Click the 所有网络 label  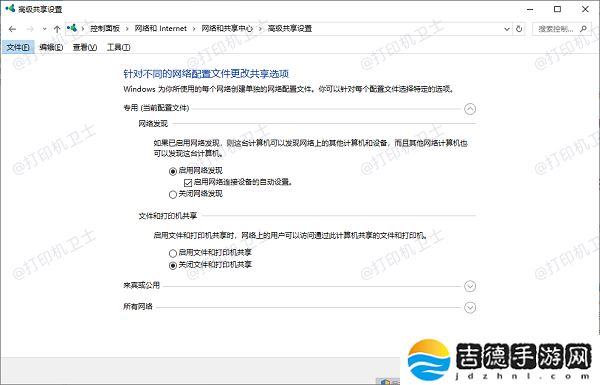tap(138, 306)
